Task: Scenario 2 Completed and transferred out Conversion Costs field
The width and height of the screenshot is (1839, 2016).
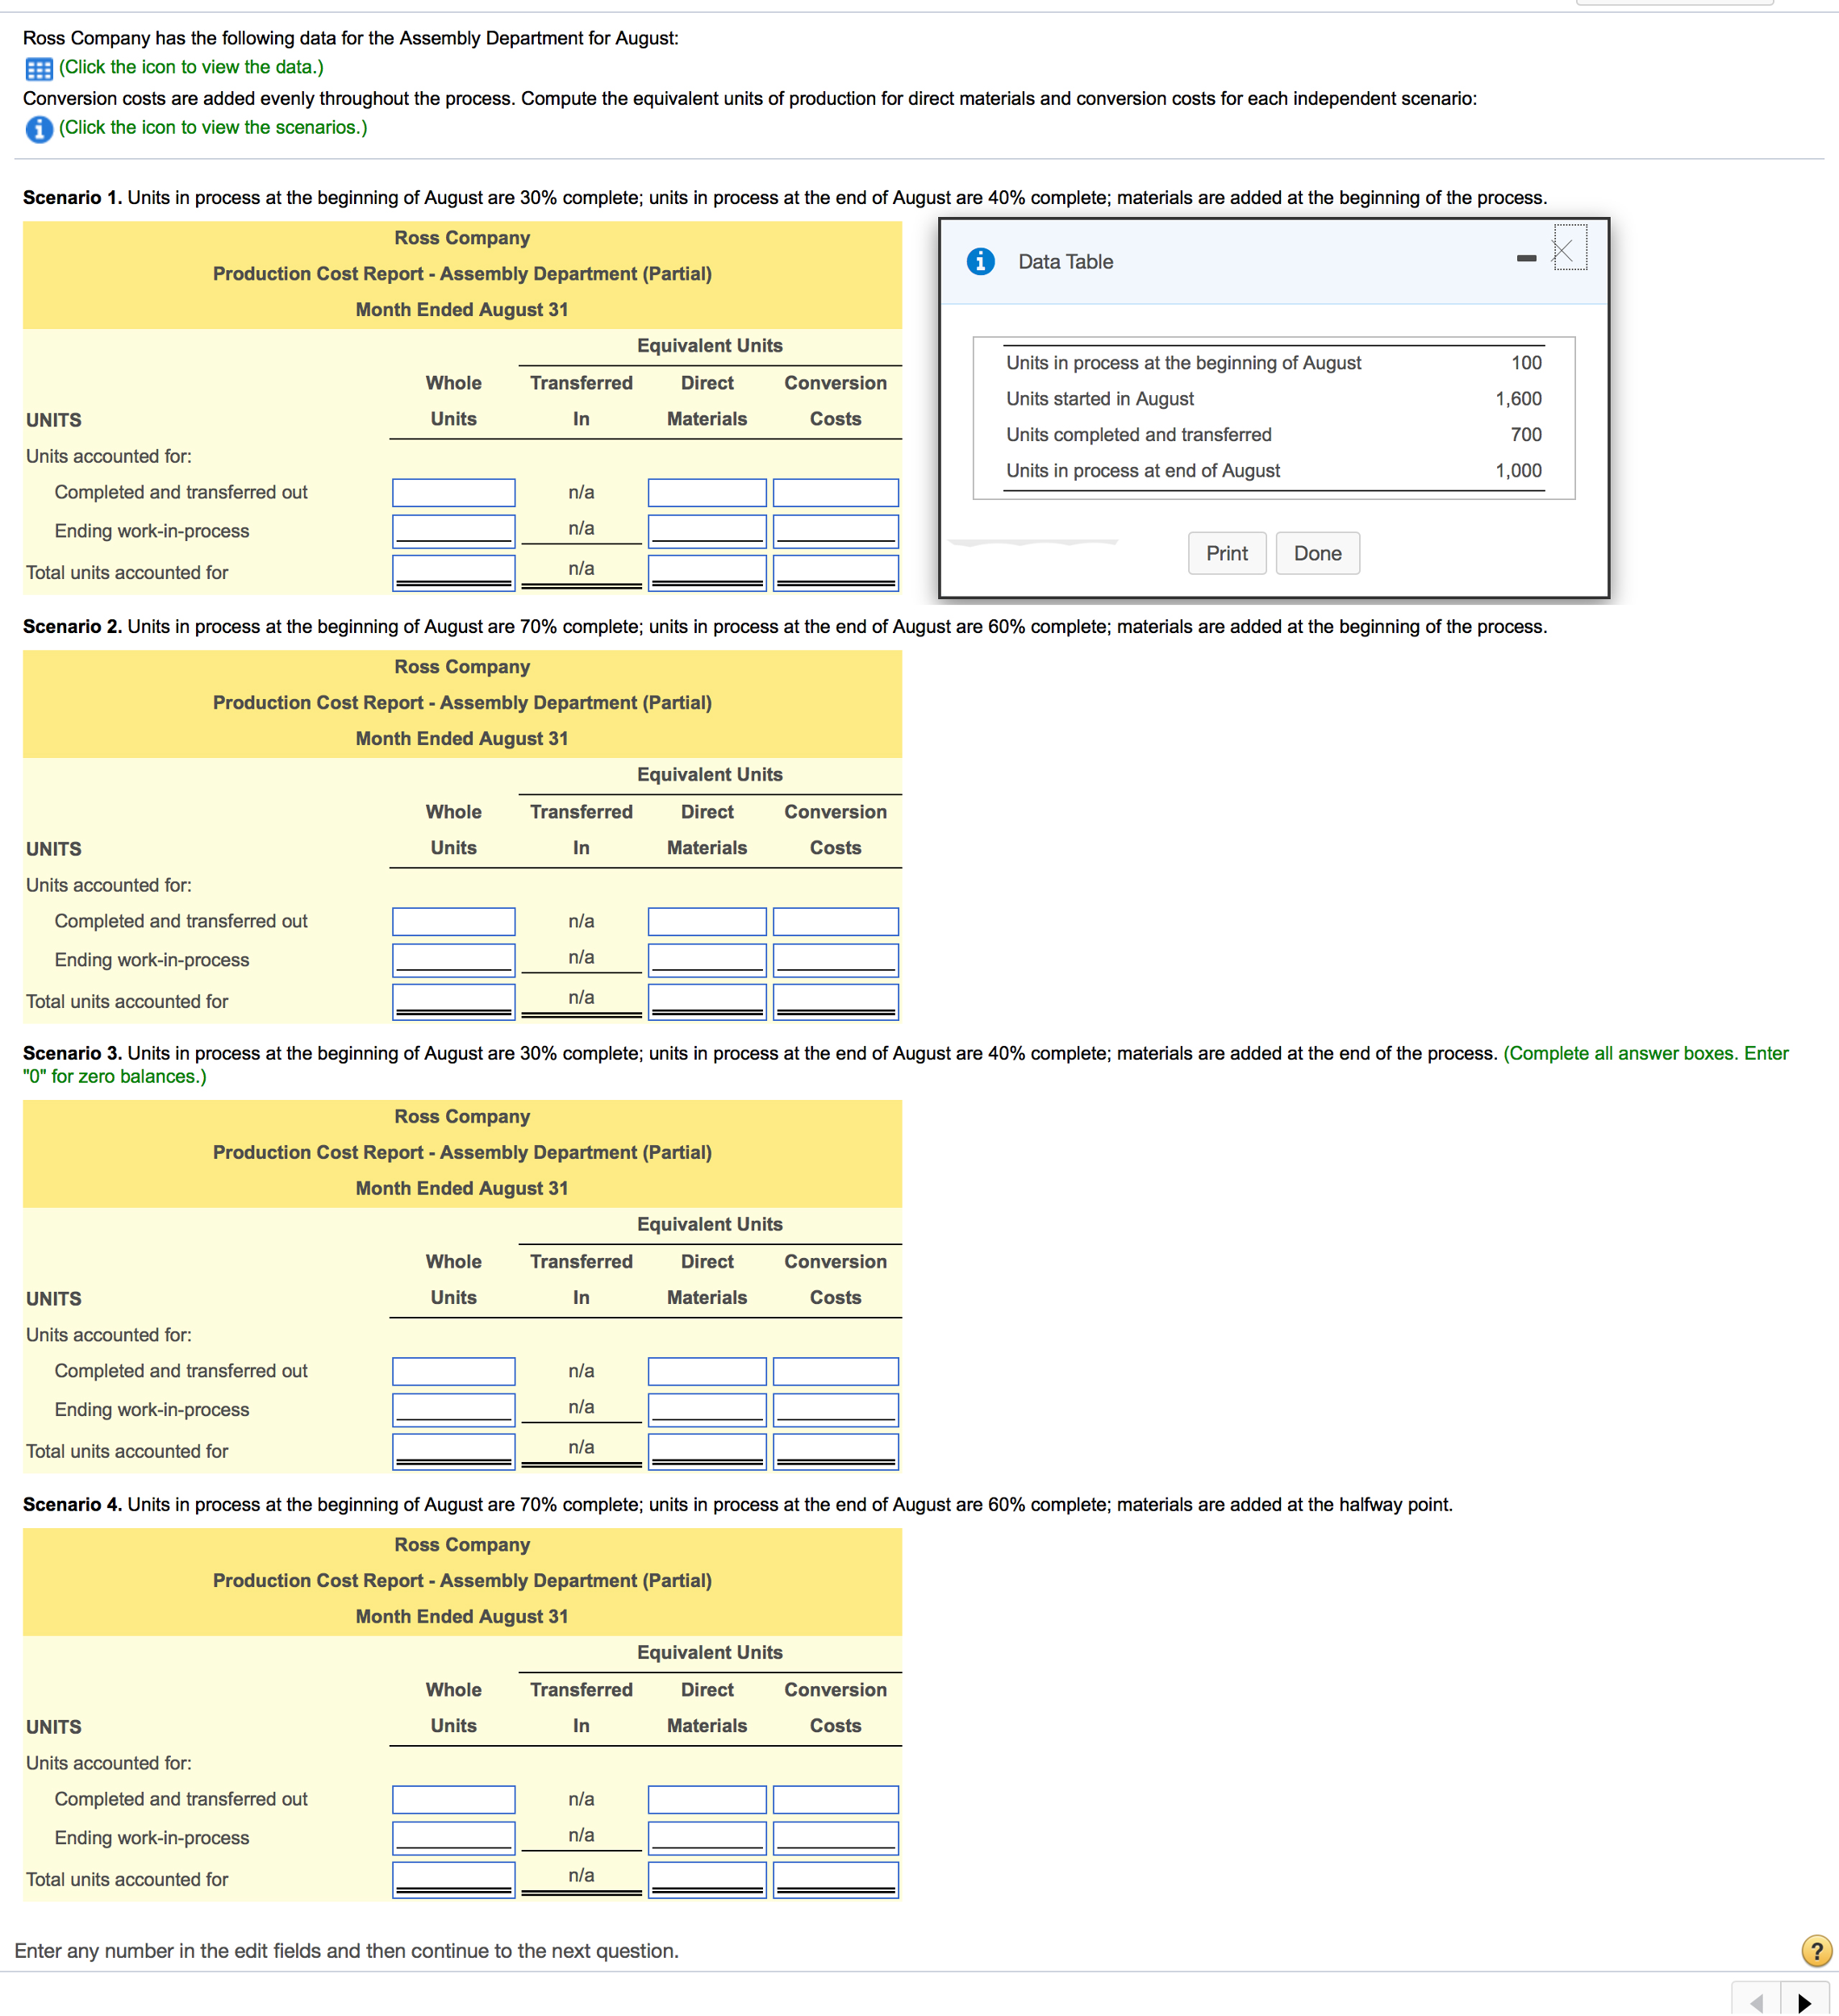Action: coord(836,921)
